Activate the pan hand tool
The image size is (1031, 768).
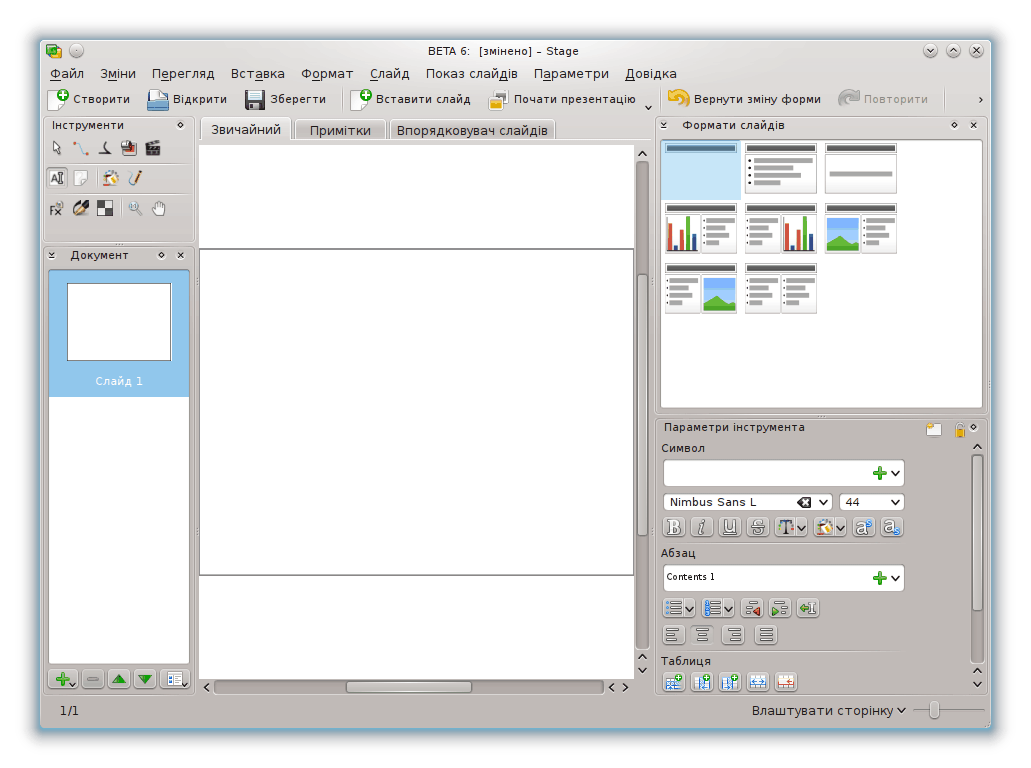tap(158, 208)
